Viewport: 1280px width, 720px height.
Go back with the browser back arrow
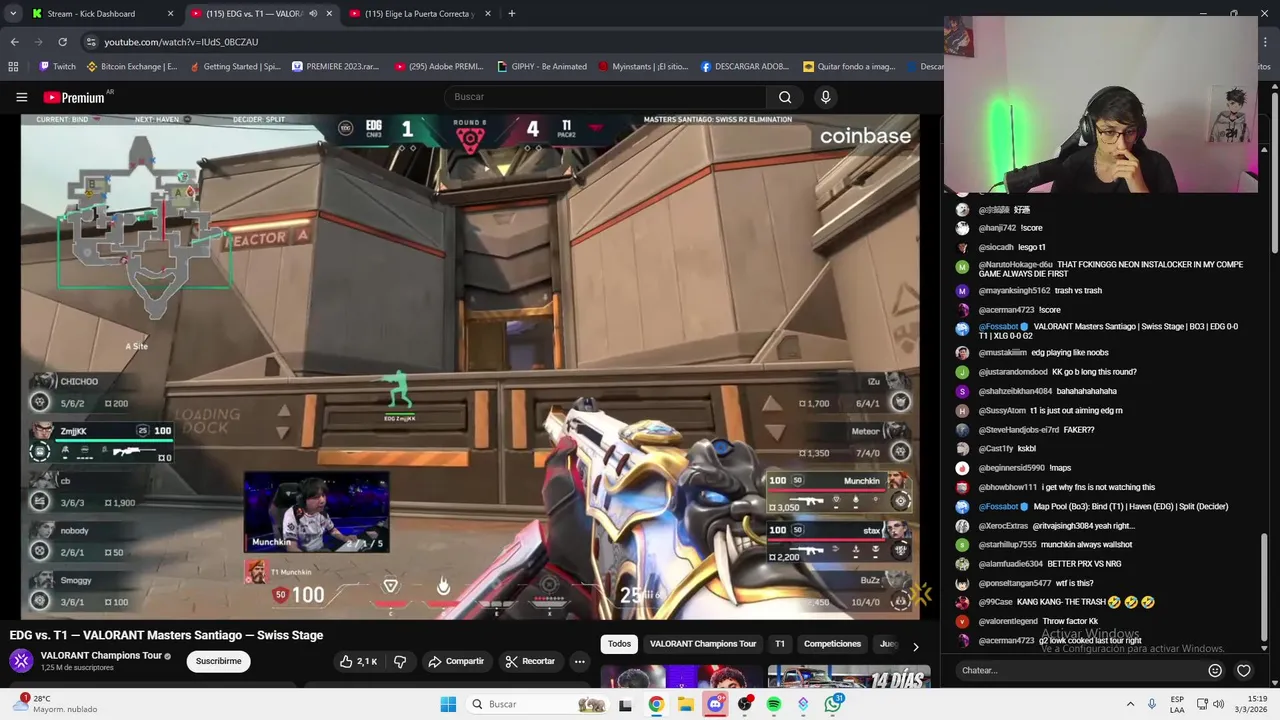tap(14, 42)
